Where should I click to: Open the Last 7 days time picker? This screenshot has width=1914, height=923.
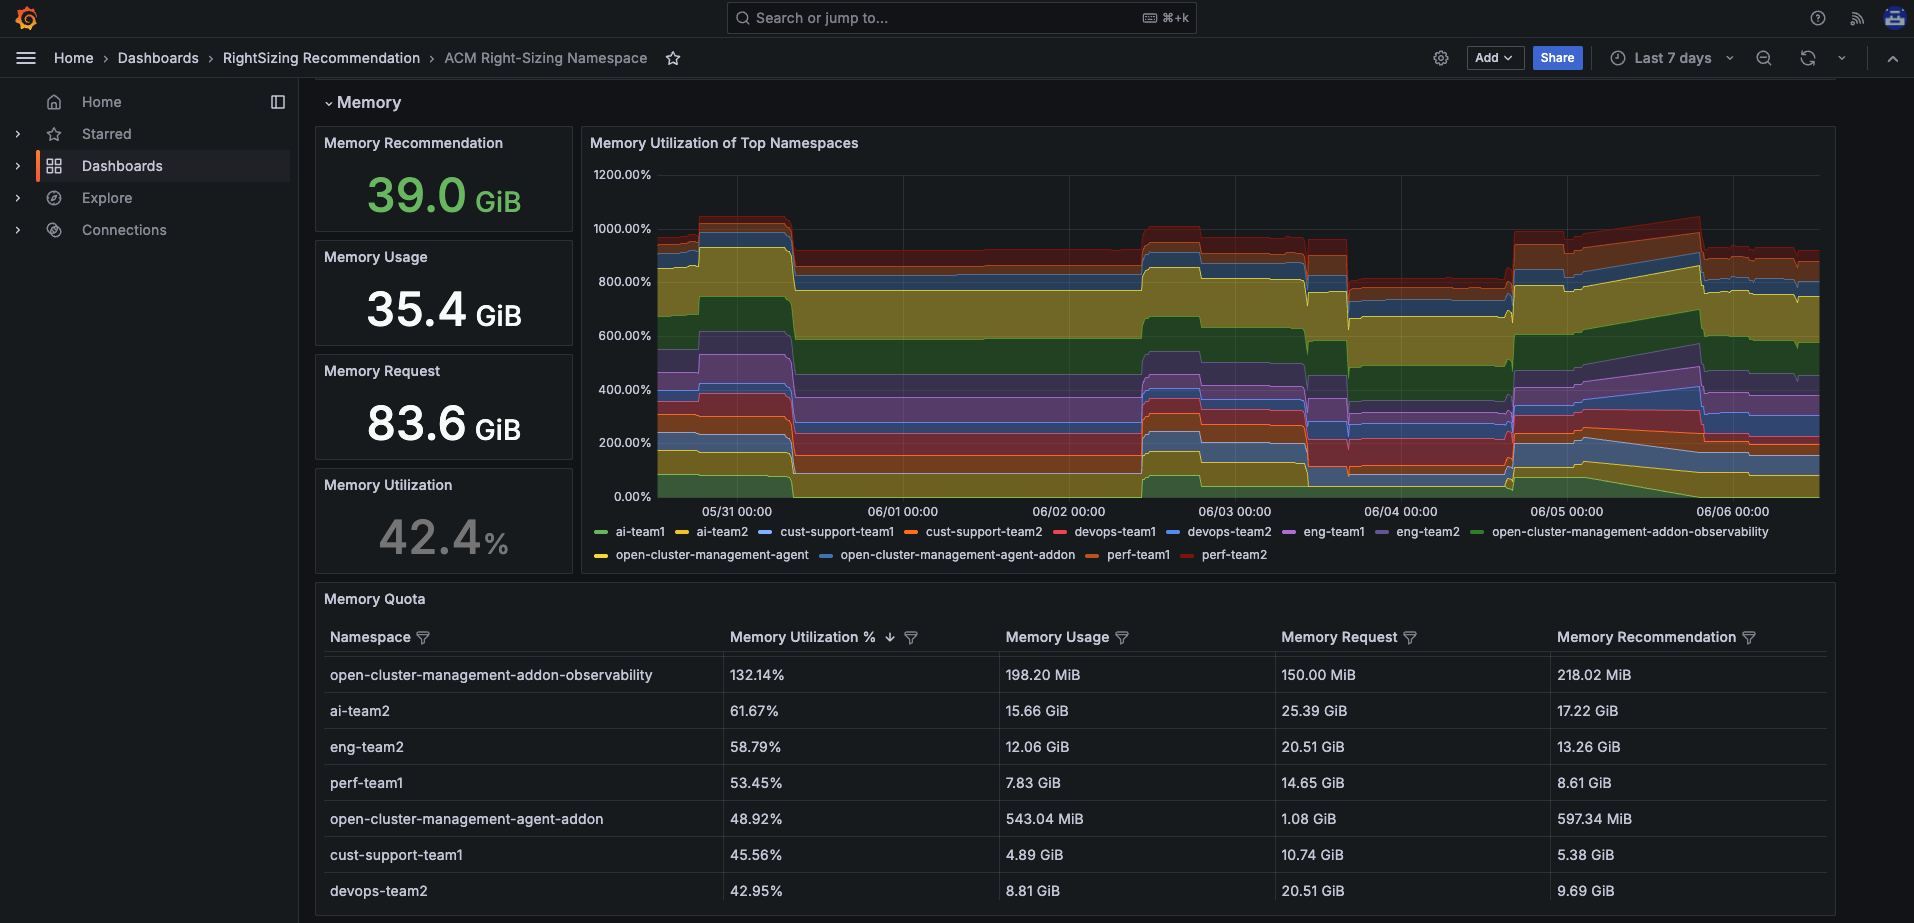click(x=1671, y=58)
